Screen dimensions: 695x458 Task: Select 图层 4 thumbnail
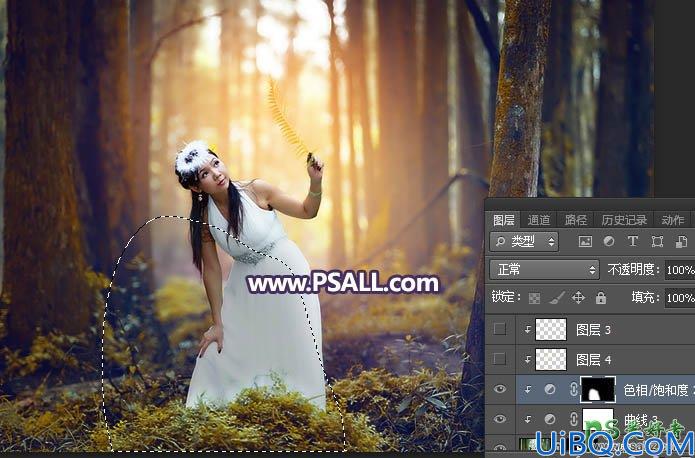click(x=551, y=359)
